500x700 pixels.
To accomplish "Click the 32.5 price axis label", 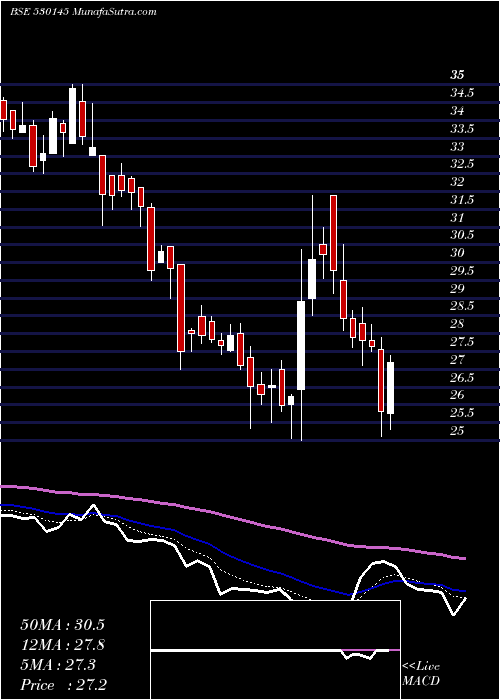I will tap(462, 164).
